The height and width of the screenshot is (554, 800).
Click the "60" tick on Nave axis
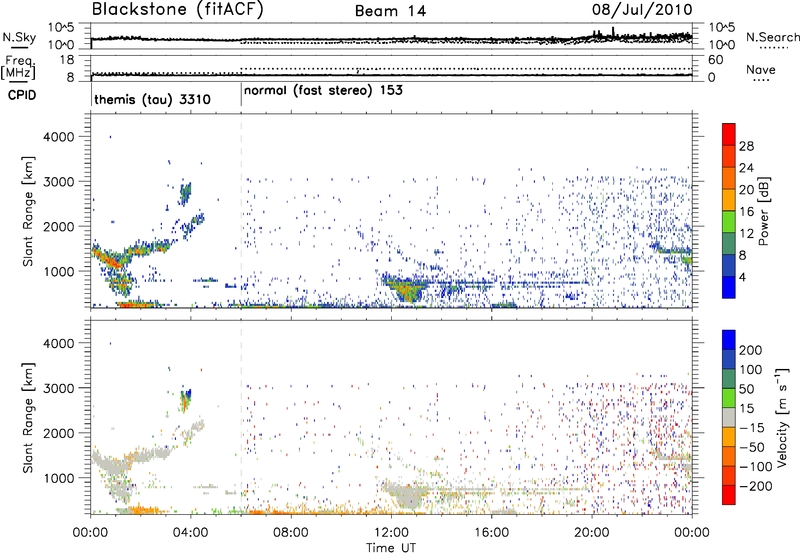(716, 60)
